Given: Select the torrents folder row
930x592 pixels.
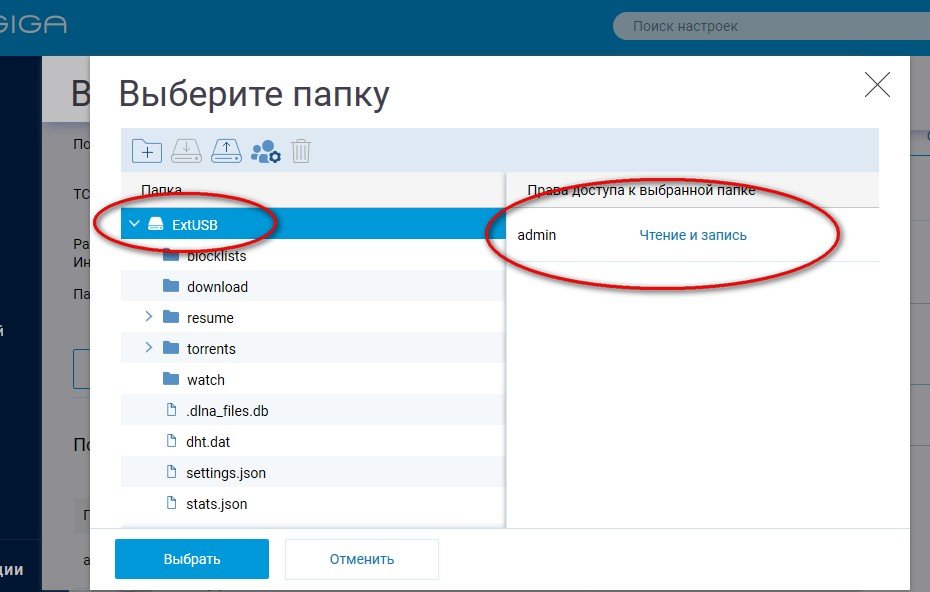Looking at the screenshot, I should (x=313, y=348).
